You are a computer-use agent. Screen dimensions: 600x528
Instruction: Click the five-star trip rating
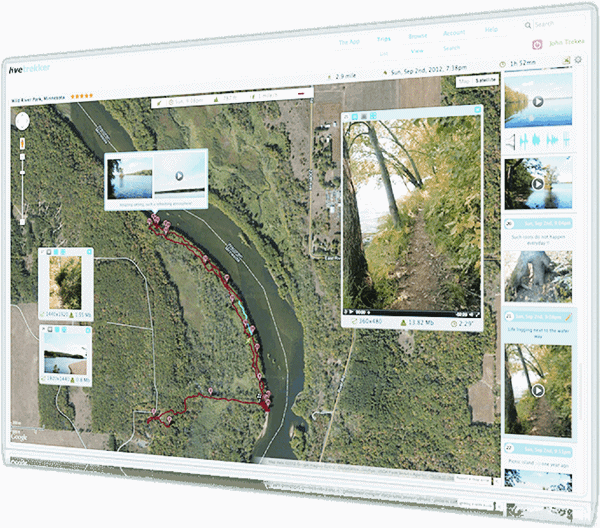82,96
